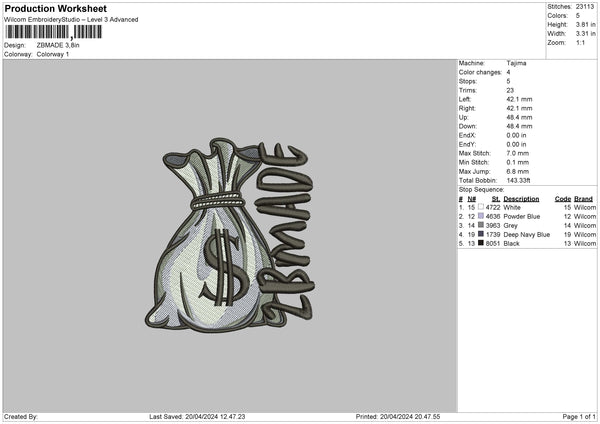This screenshot has height=424, width=600.
Task: Click the Total Bobbin value '143.33ft'
Action: pyautogui.click(x=518, y=180)
